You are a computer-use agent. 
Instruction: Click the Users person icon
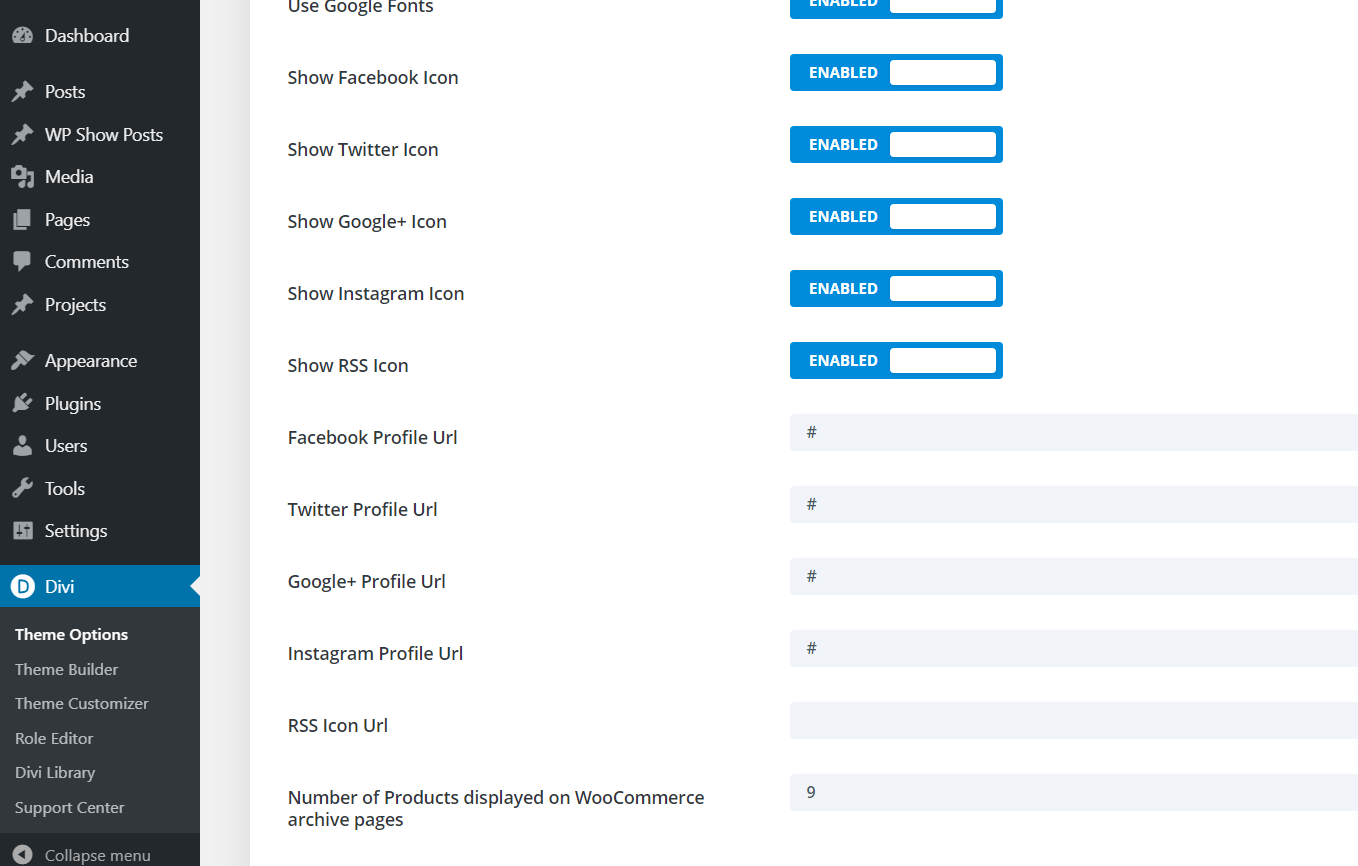pyautogui.click(x=22, y=446)
